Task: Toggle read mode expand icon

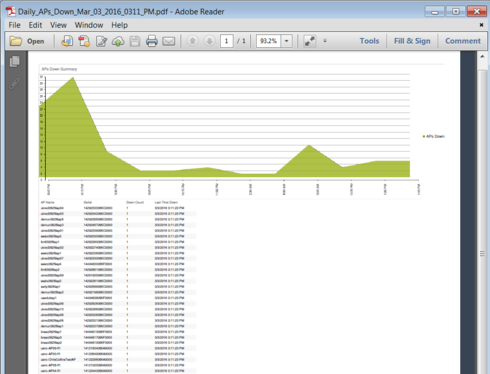Action: 310,41
